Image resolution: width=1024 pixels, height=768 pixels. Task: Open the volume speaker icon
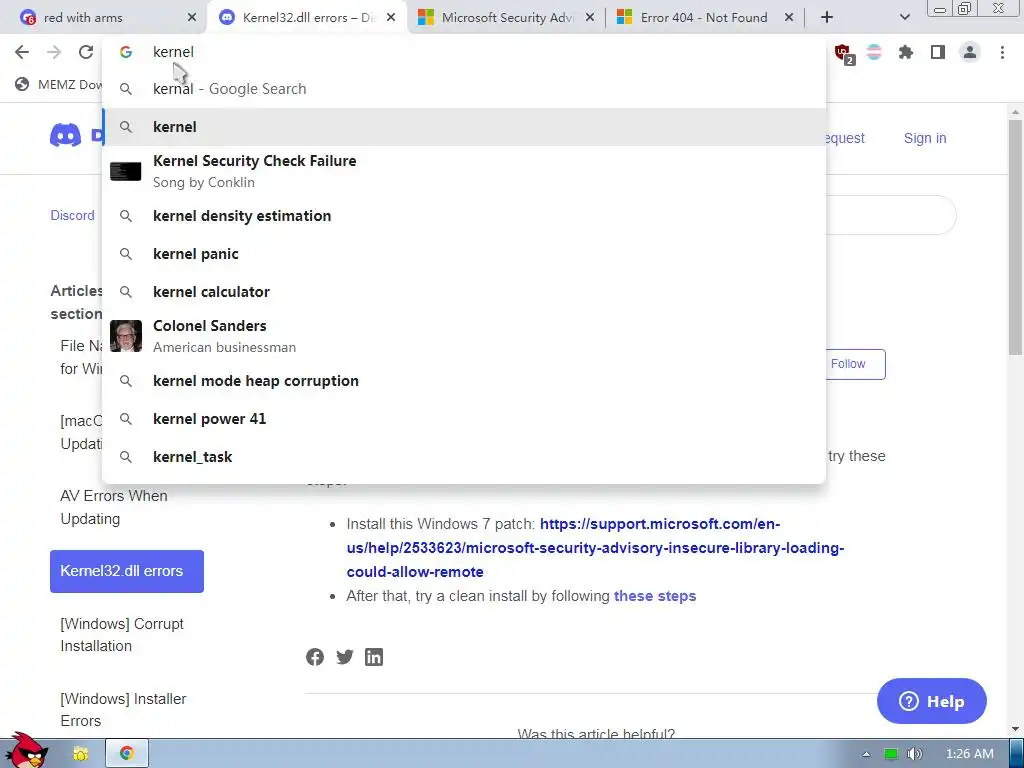pyautogui.click(x=914, y=754)
